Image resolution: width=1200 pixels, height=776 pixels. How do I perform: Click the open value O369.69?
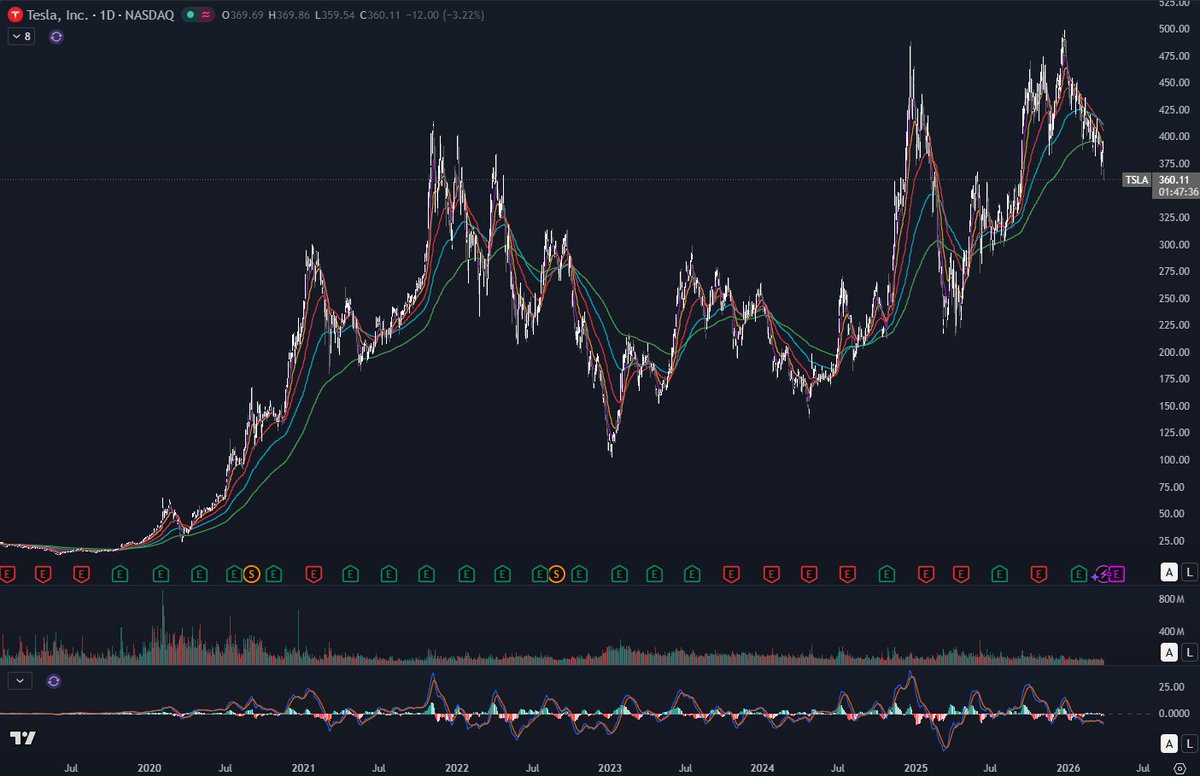(244, 15)
